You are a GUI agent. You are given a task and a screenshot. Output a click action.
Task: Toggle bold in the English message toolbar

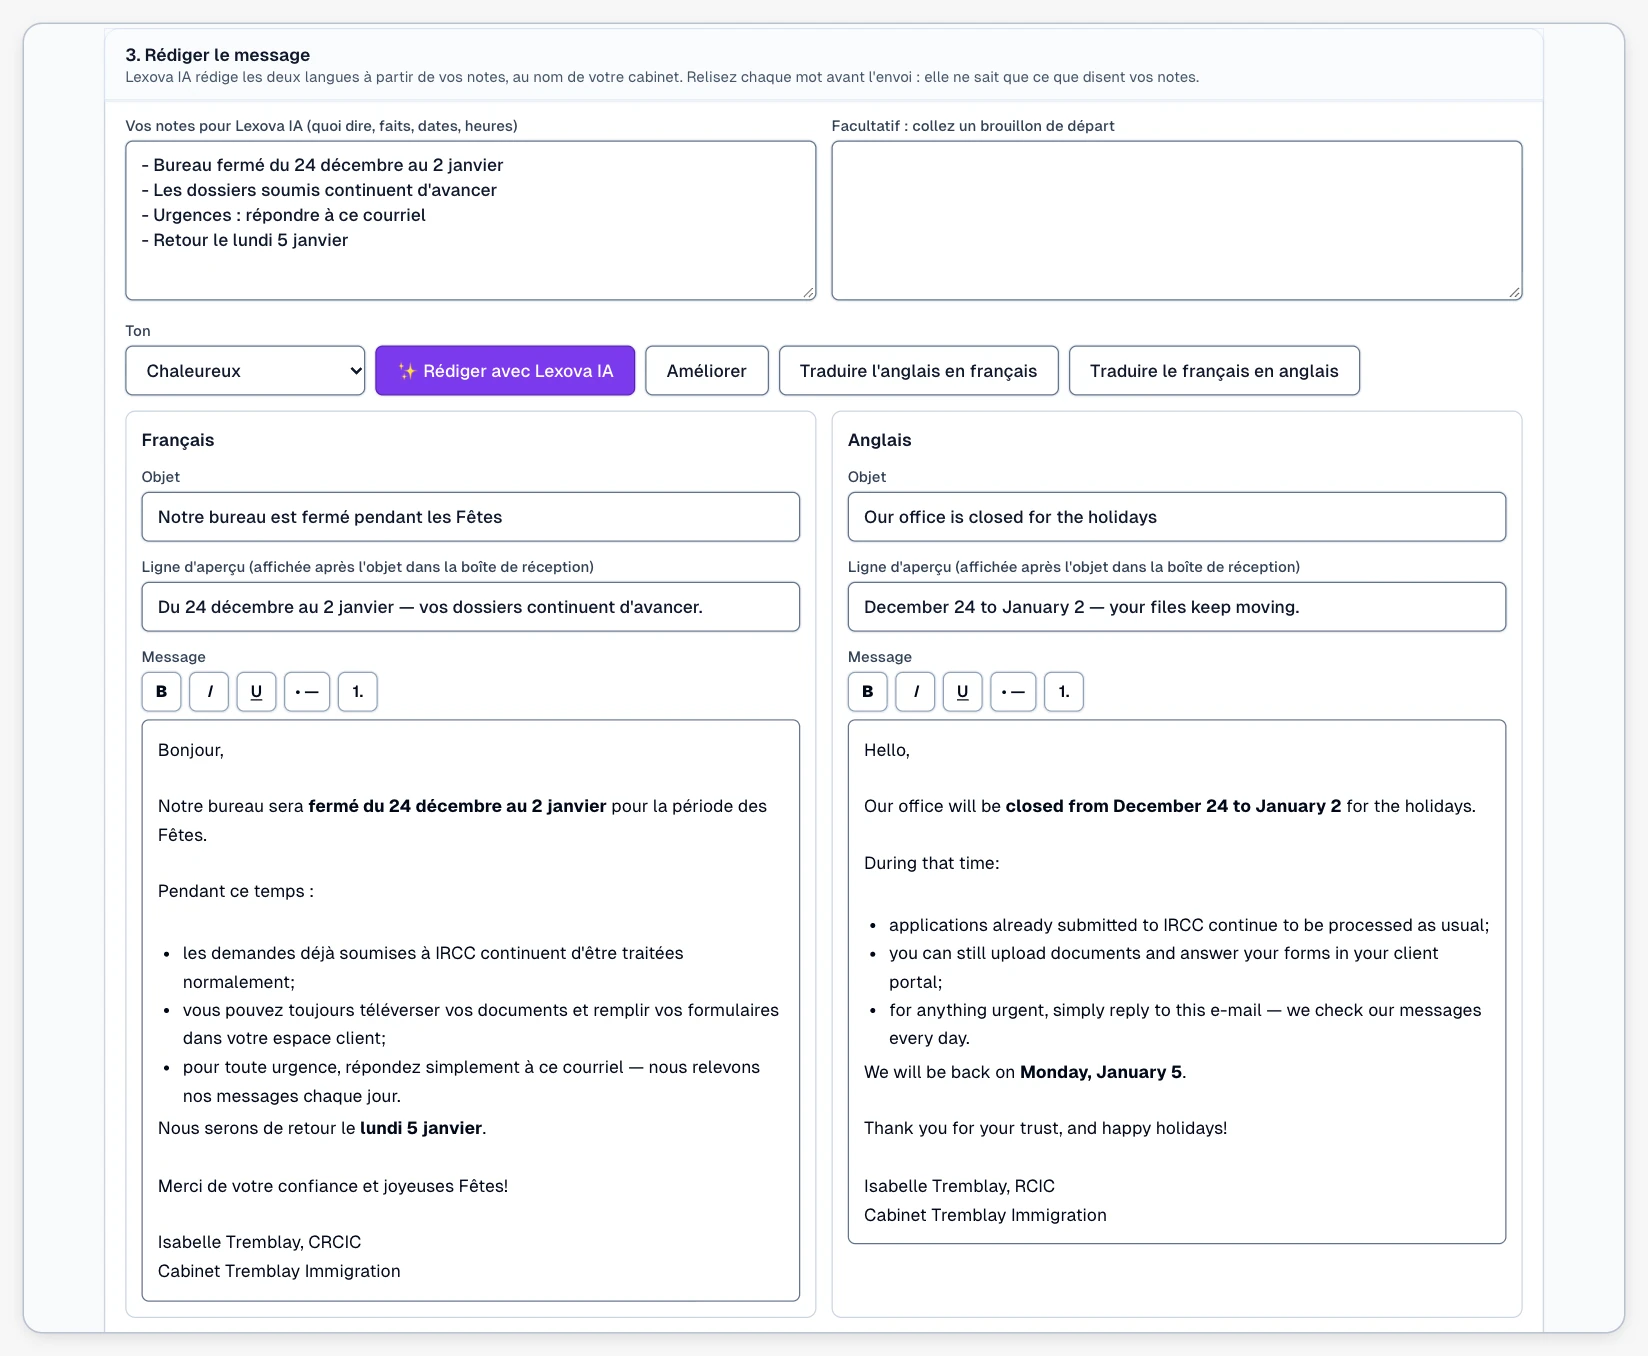tap(867, 691)
